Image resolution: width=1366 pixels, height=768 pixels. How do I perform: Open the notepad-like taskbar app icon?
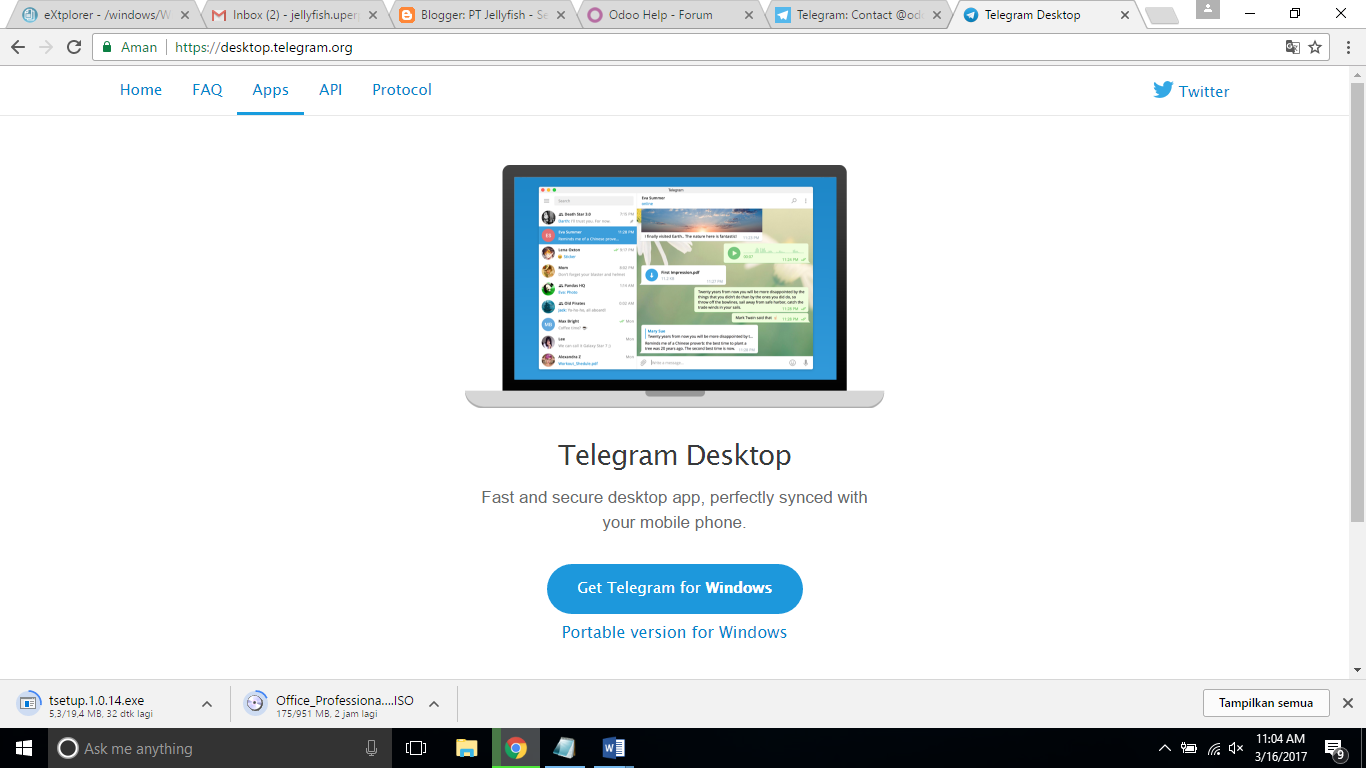(565, 748)
